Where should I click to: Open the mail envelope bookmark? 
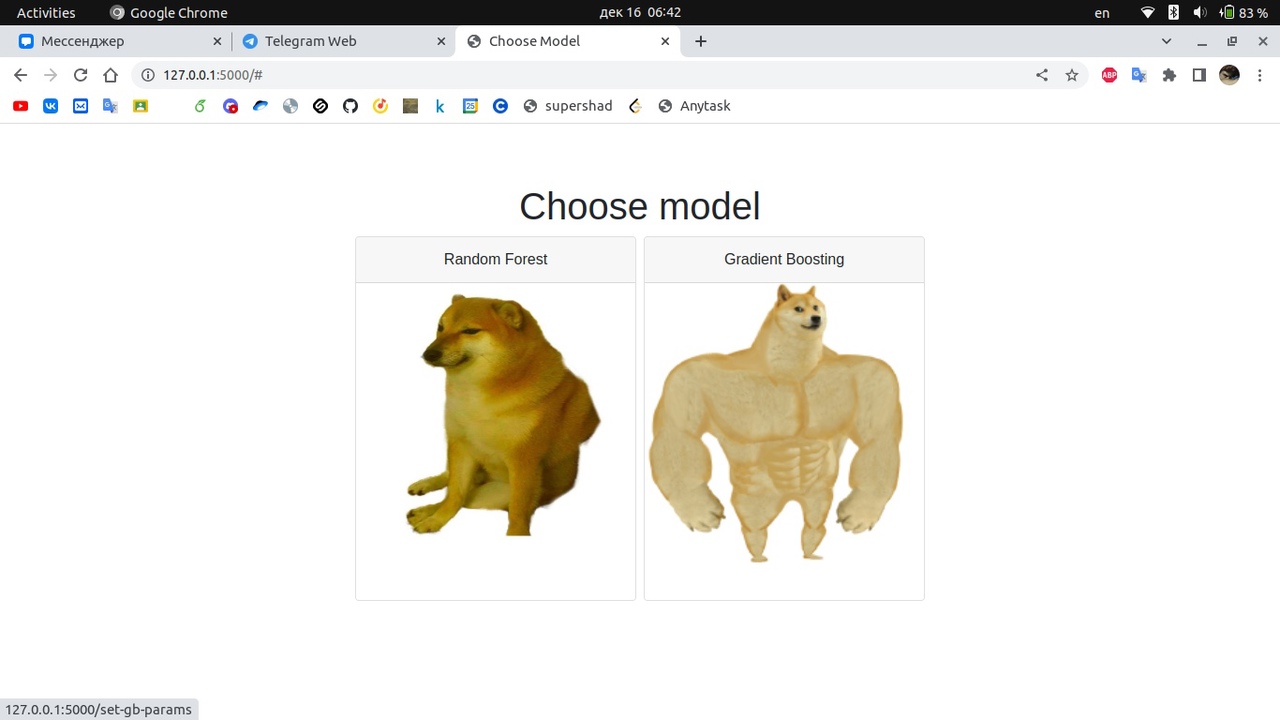click(80, 106)
